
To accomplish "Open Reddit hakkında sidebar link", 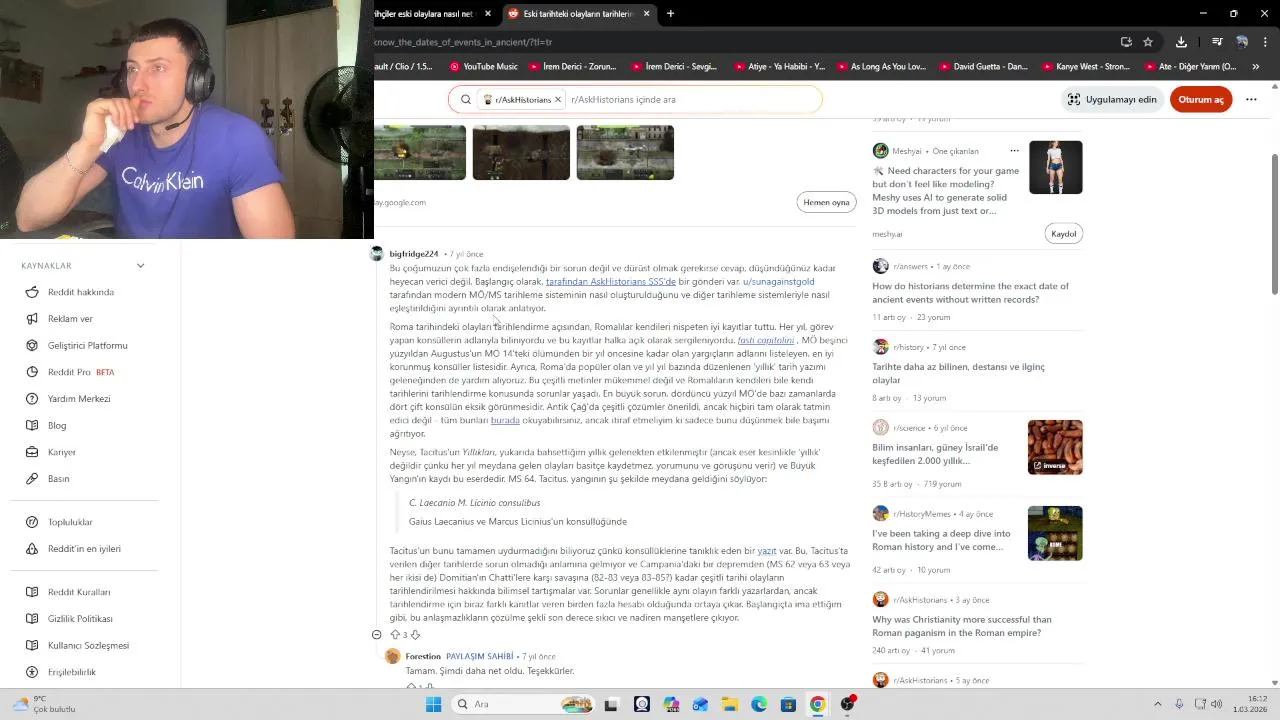I will (81, 292).
